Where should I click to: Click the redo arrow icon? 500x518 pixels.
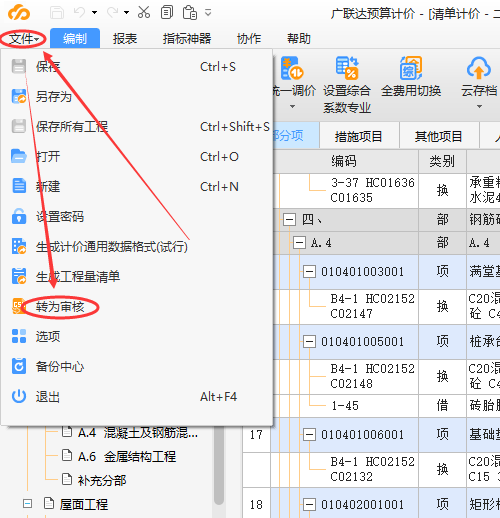pos(112,12)
